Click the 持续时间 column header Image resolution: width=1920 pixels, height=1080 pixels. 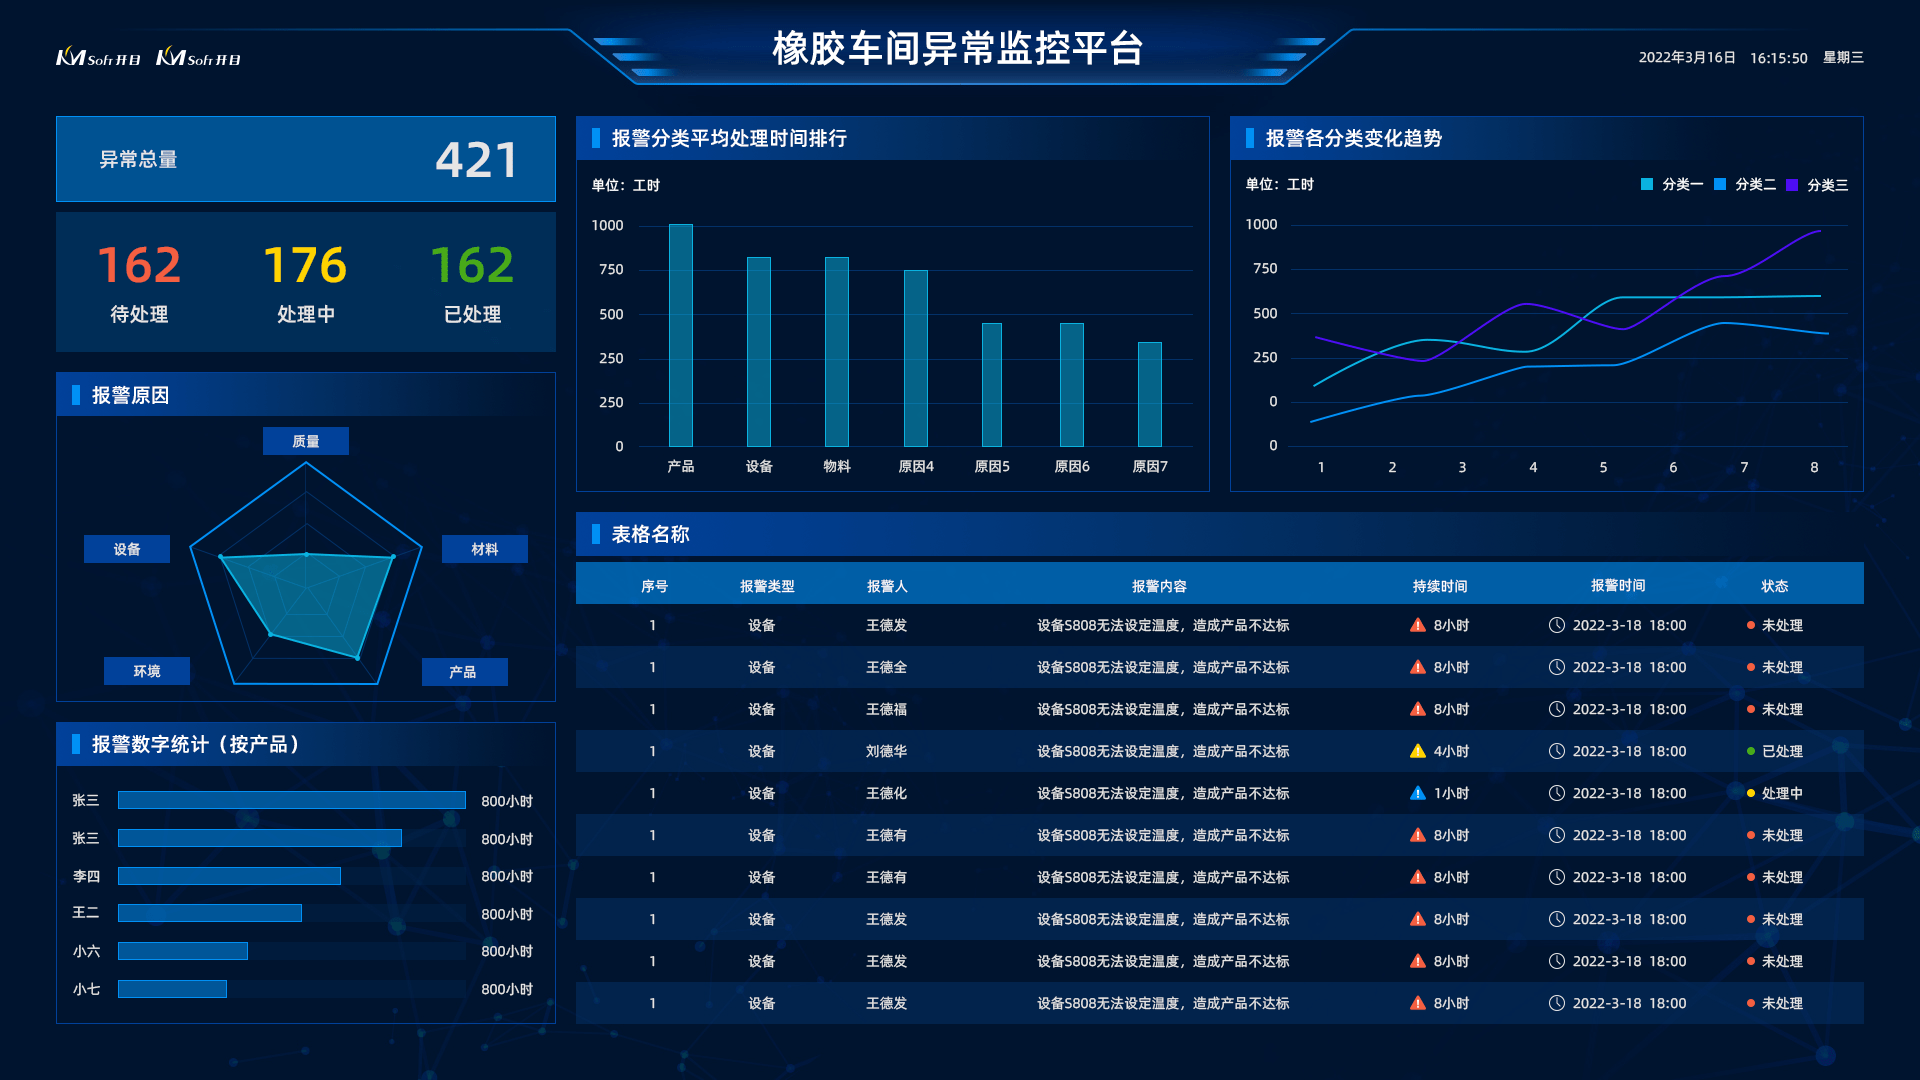pyautogui.click(x=1440, y=585)
